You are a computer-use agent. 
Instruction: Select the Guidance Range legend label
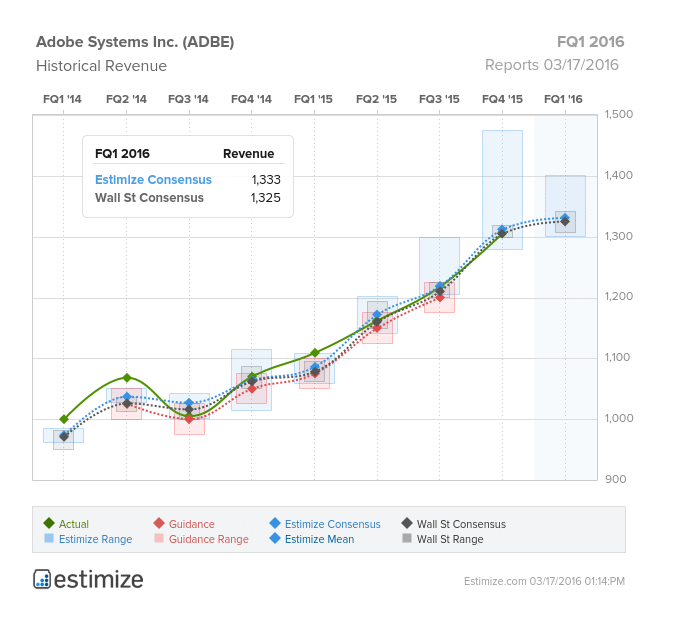pyautogui.click(x=208, y=539)
